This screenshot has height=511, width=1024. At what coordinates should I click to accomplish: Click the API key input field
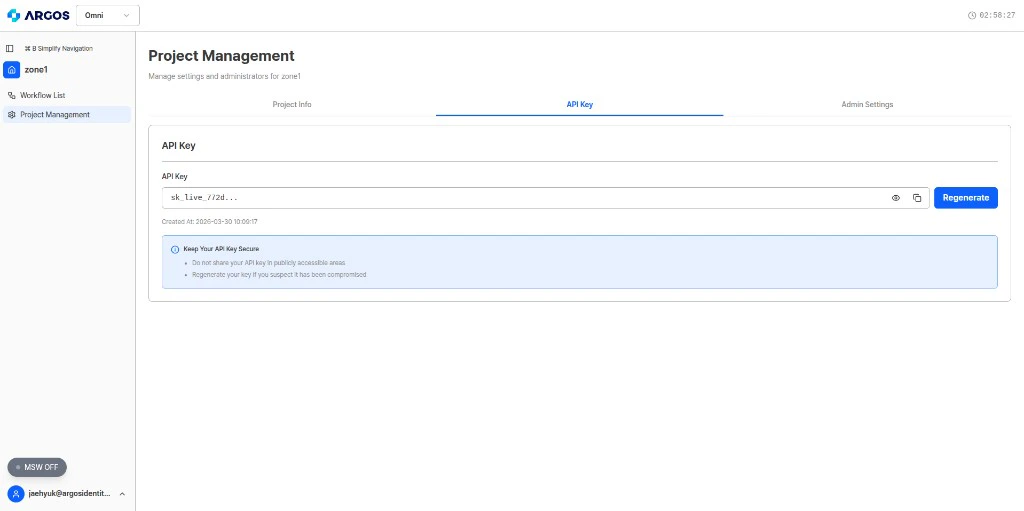545,198
